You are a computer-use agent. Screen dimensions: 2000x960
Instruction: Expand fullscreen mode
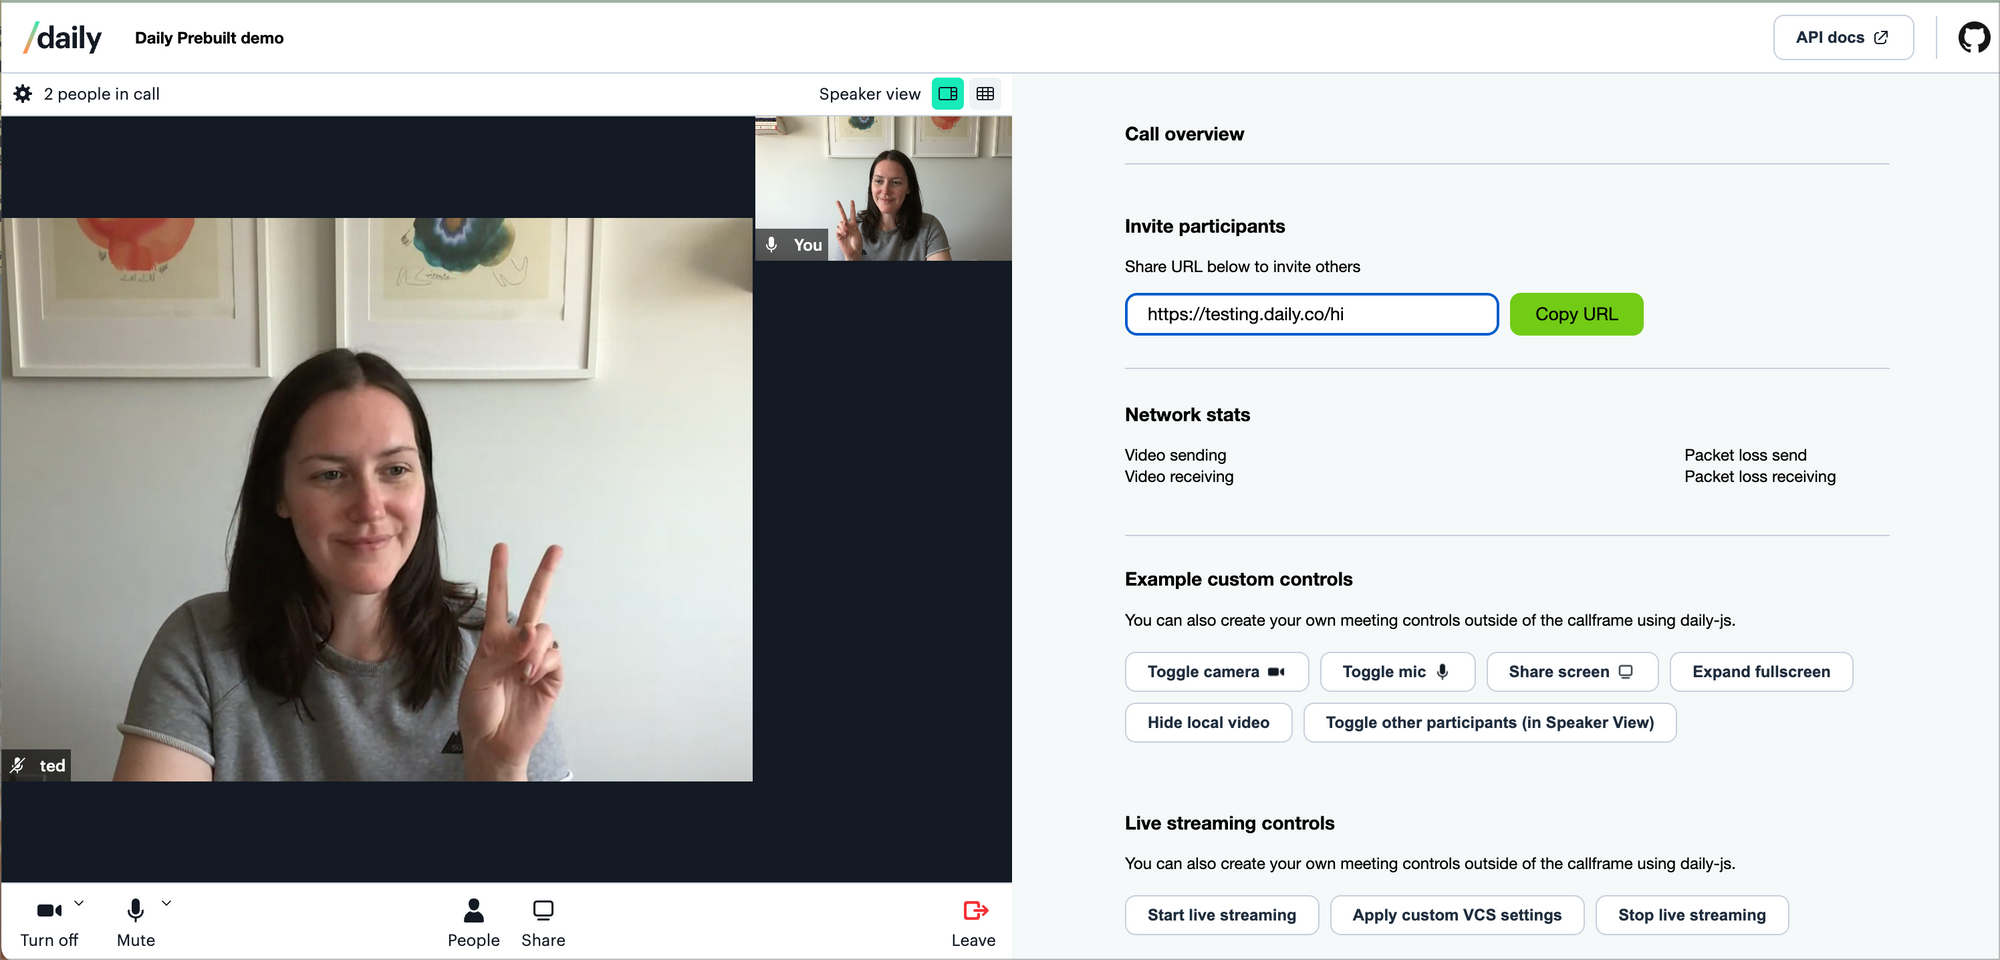[1760, 671]
